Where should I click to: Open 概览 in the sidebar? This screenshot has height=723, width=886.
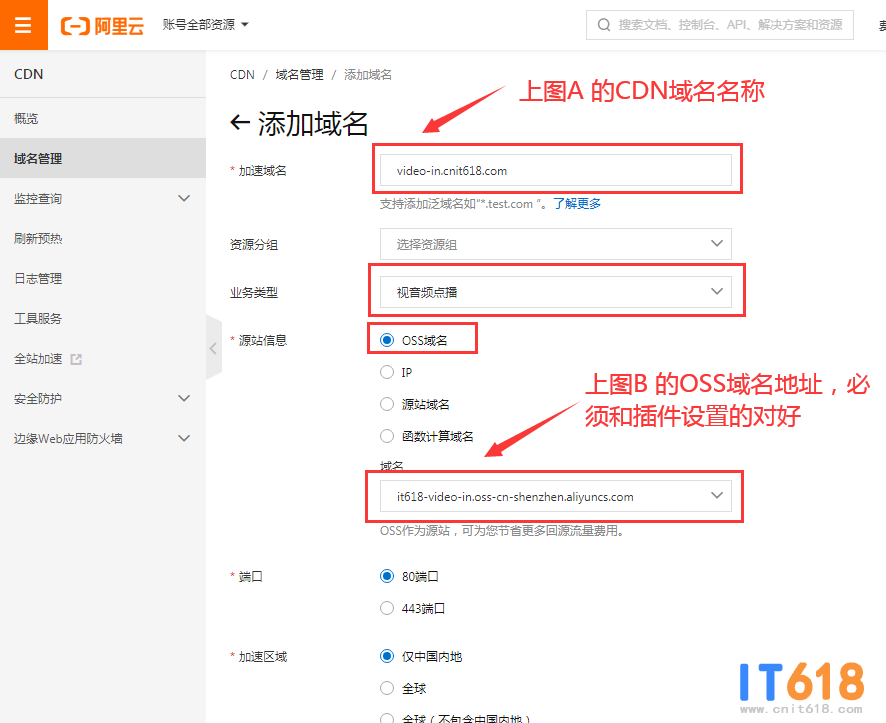tap(103, 119)
